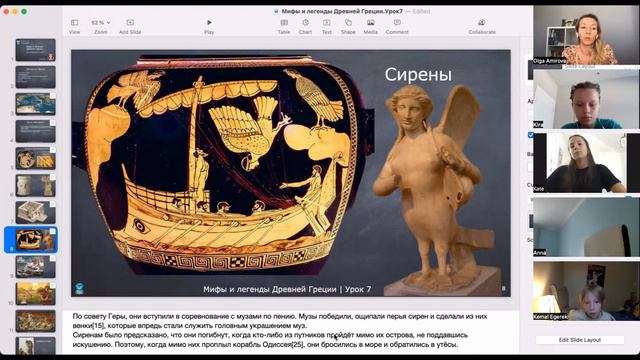Click the slide title 'Сирены'
This screenshot has width=640, height=360.
click(418, 75)
